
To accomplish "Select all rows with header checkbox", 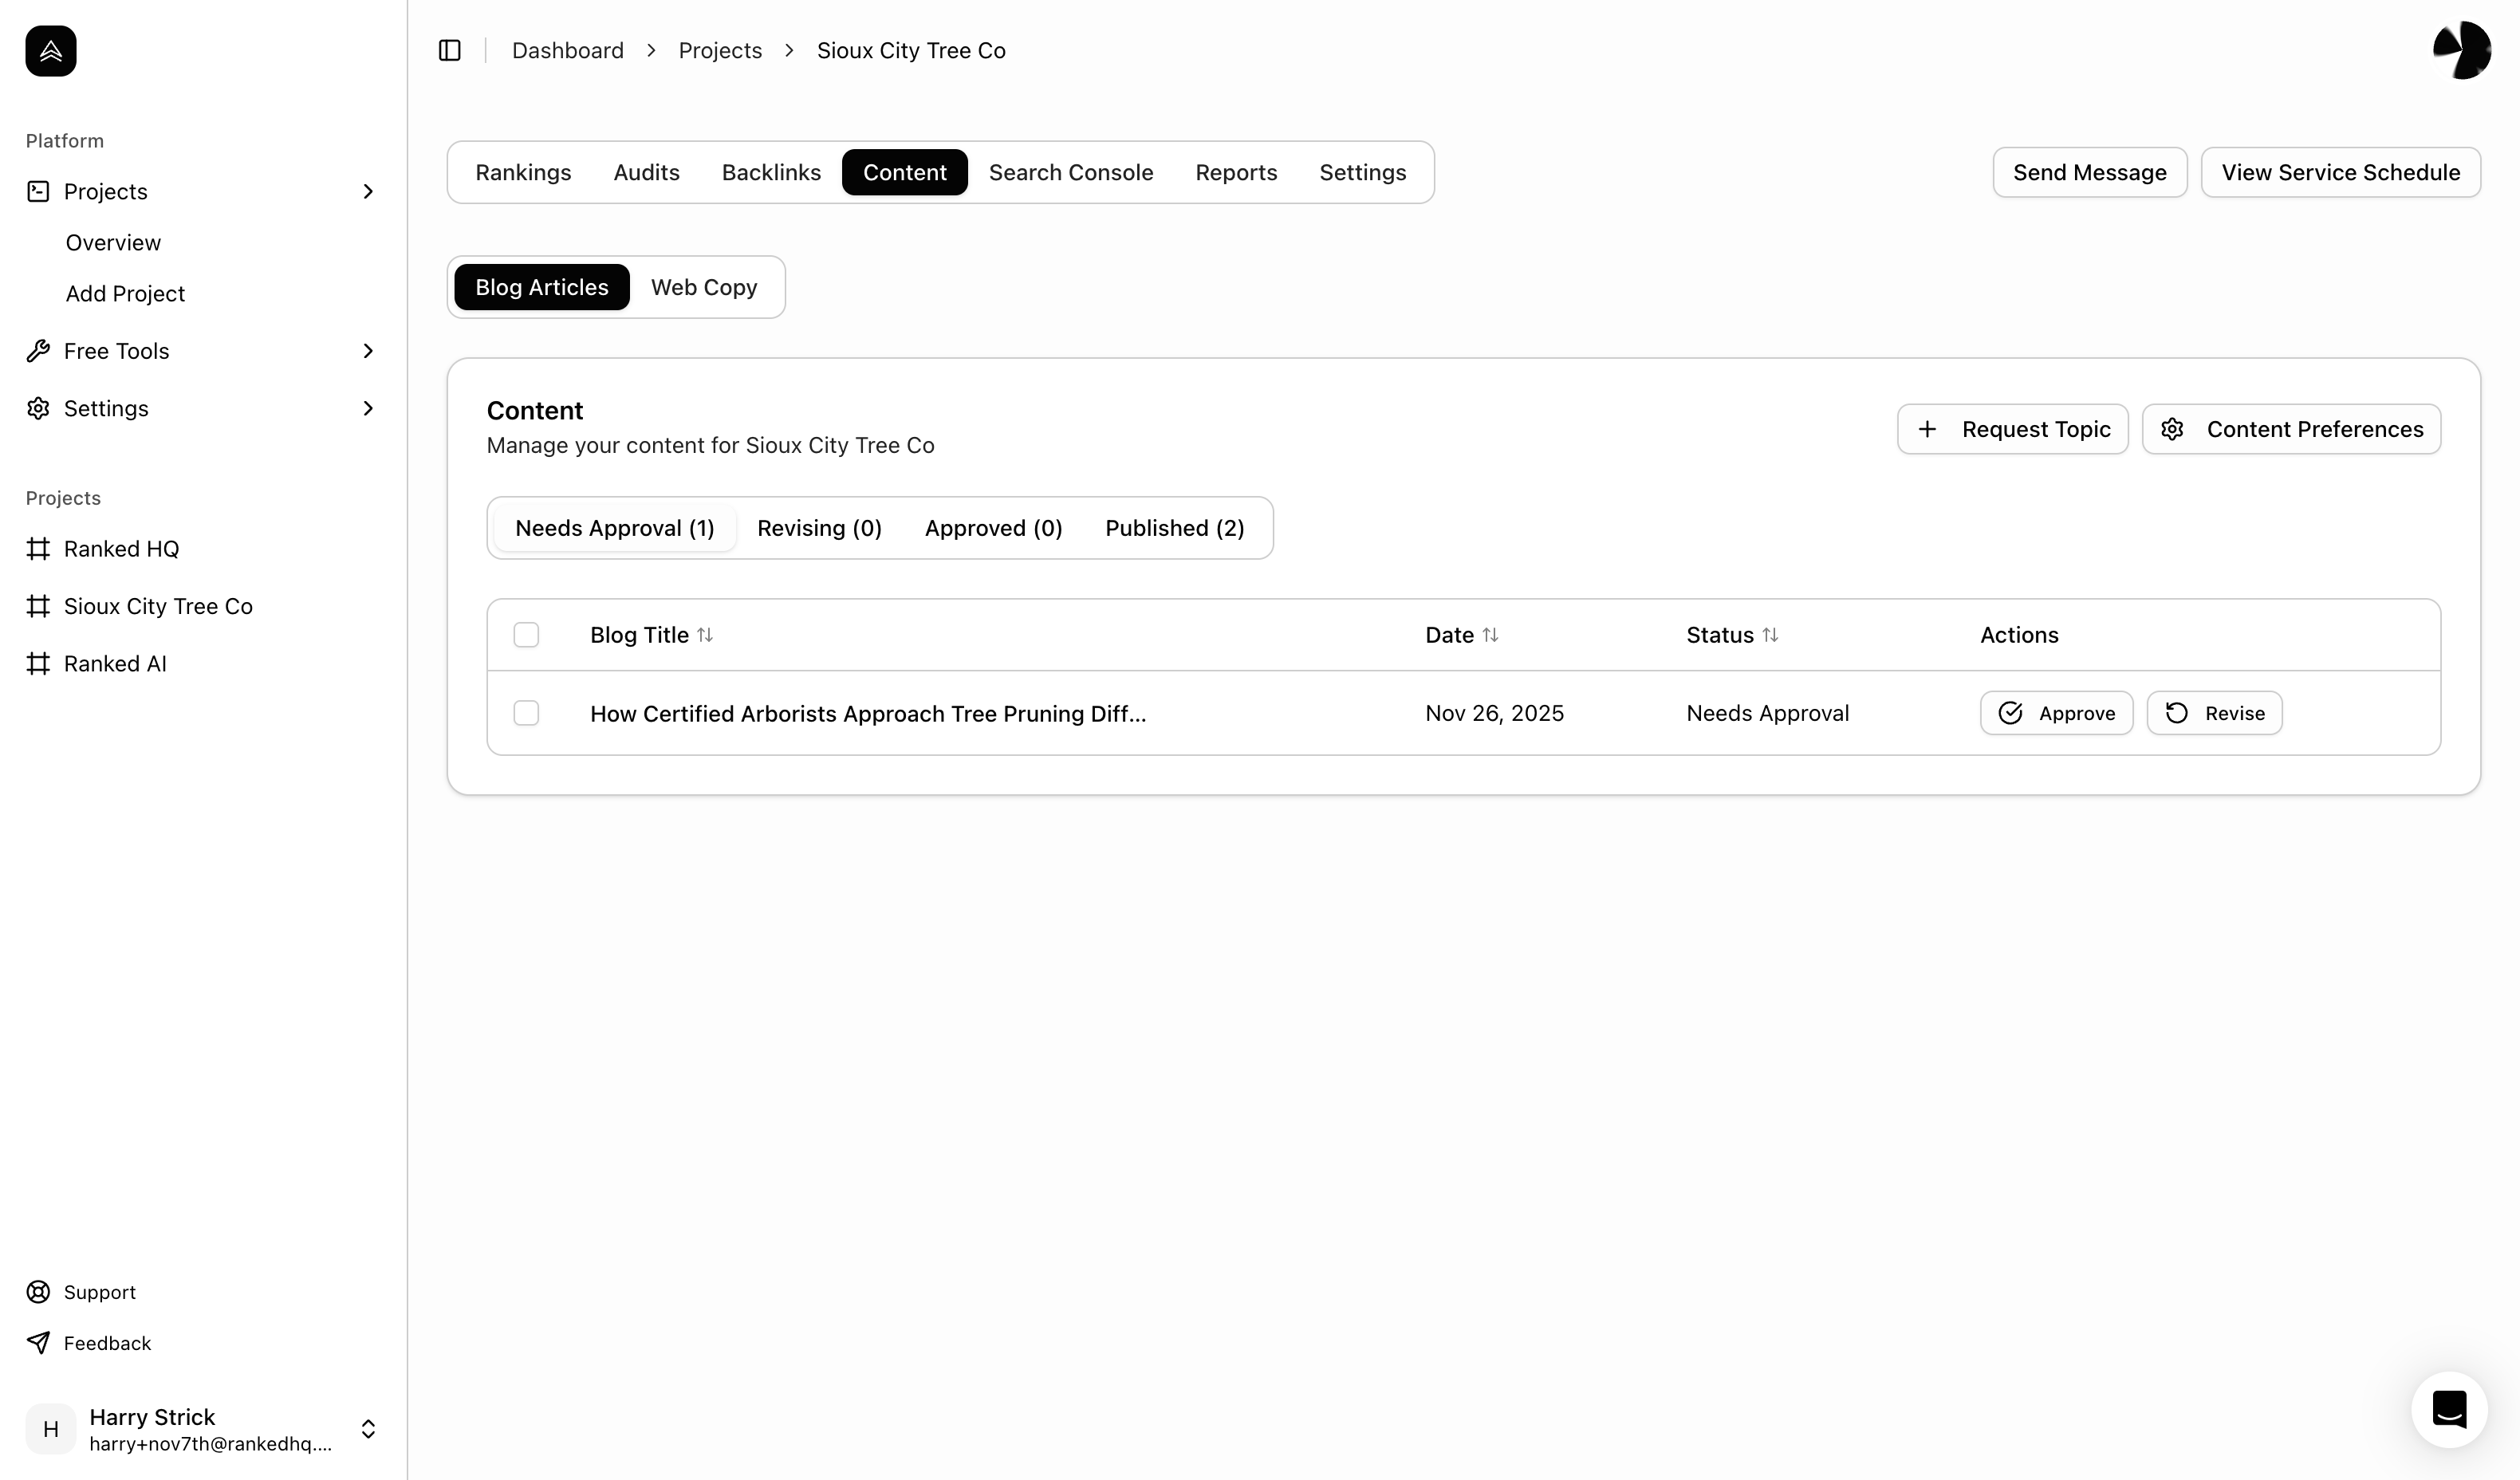I will point(526,635).
